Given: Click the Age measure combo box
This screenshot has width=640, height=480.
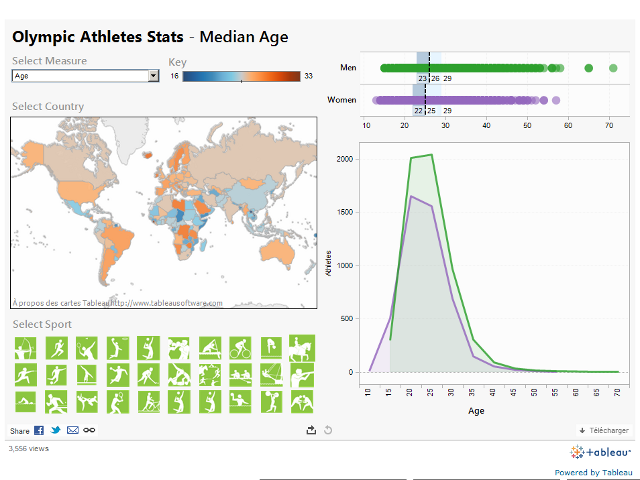Looking at the screenshot, I should [80, 75].
